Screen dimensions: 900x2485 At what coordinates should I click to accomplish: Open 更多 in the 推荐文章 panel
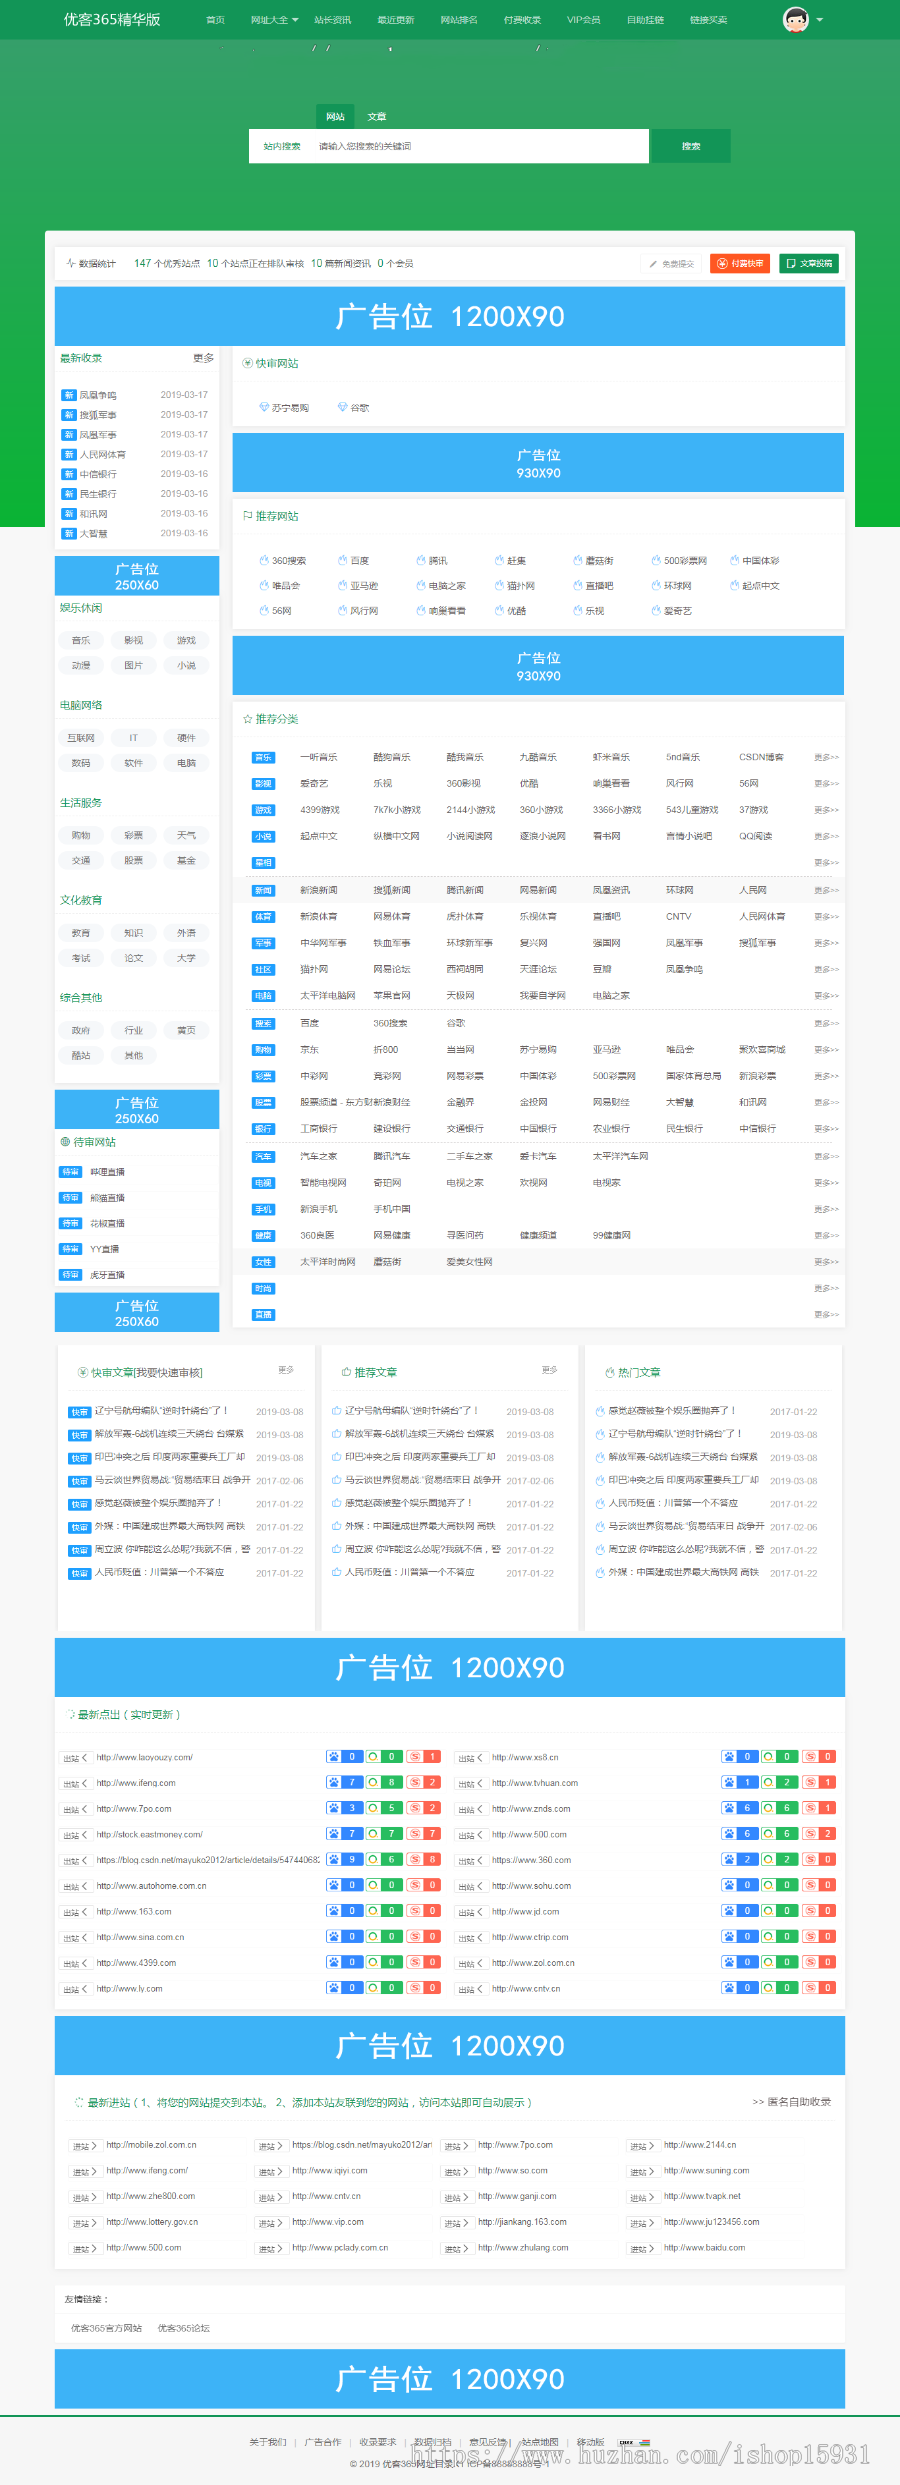click(550, 1370)
